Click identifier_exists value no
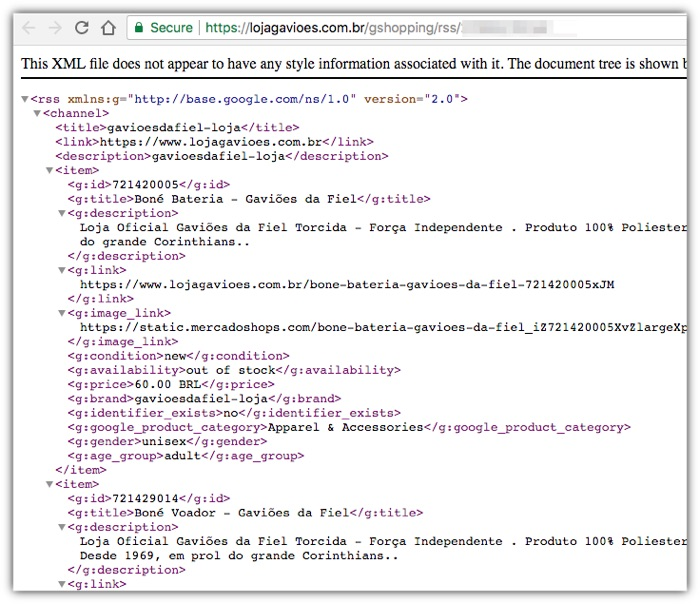Screen dimensions: 700x604 230,413
